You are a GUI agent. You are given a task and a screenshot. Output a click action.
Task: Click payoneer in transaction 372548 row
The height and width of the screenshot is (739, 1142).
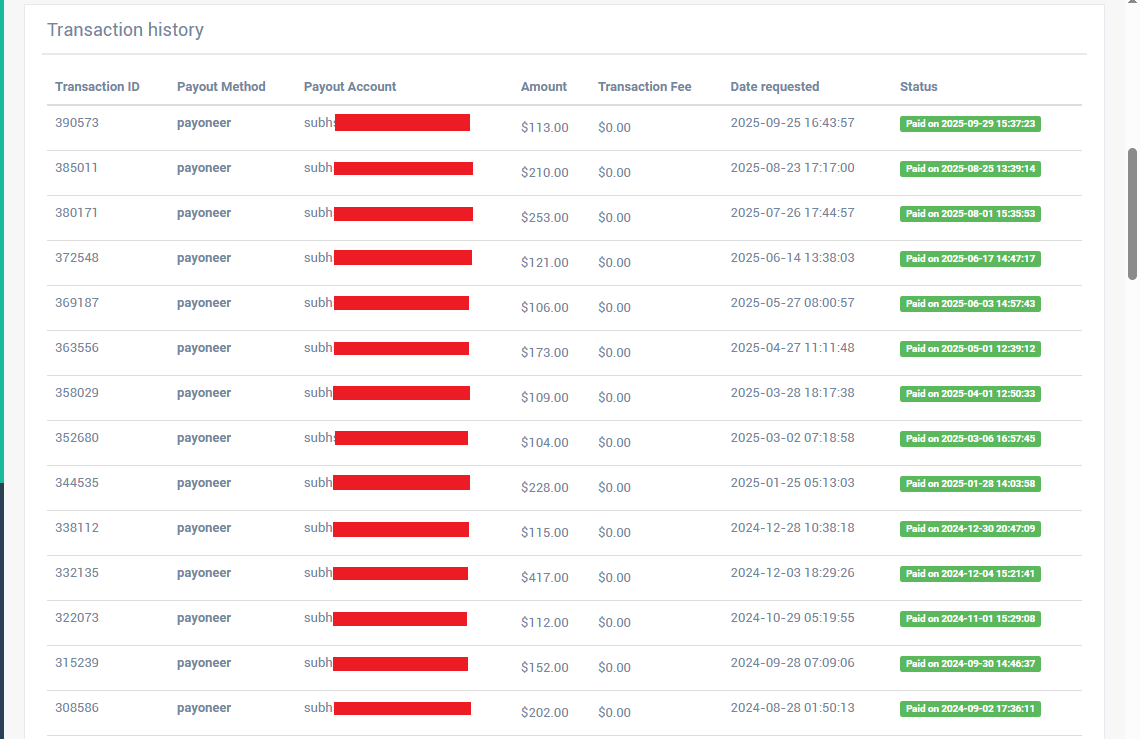(x=203, y=258)
